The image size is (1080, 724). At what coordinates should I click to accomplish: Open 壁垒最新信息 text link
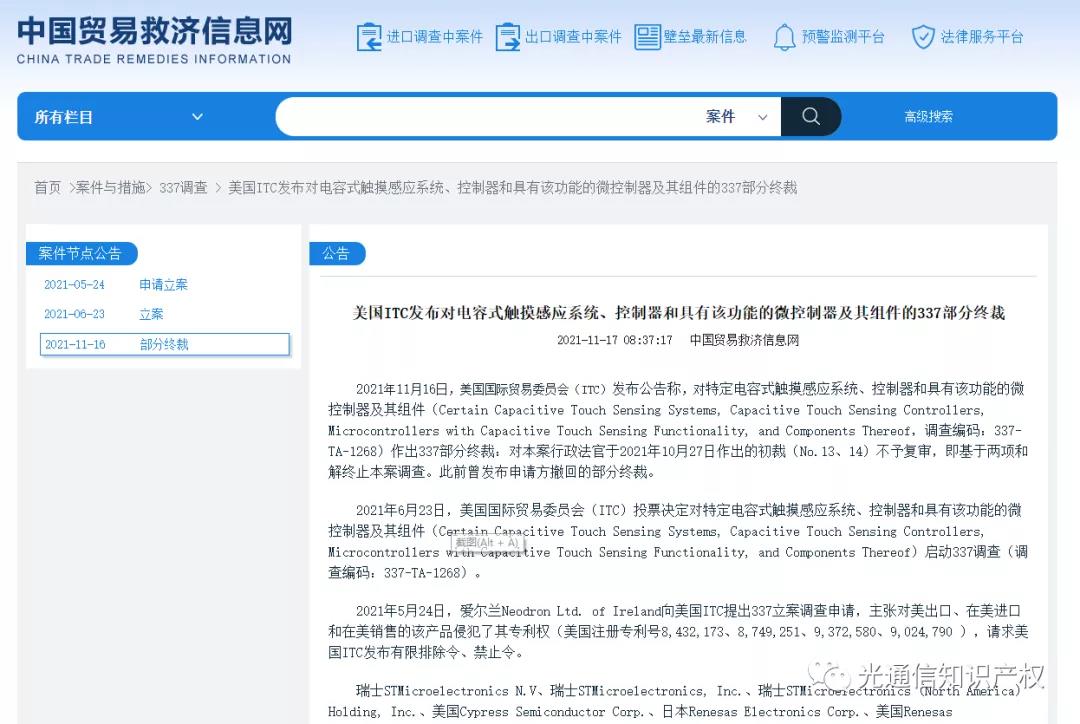point(705,37)
